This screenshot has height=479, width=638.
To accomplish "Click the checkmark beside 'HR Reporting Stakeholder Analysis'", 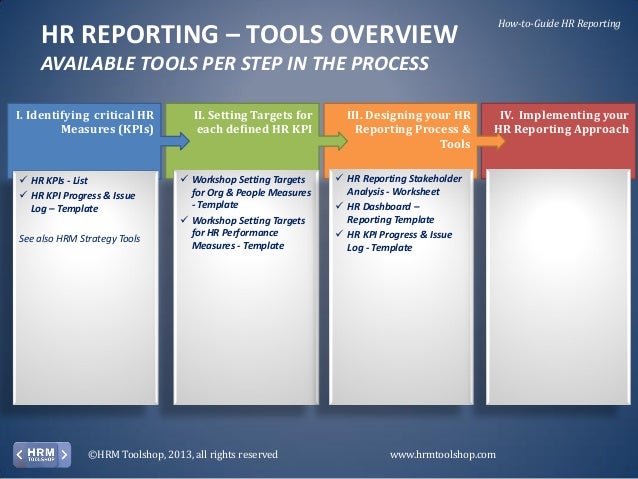I will point(339,177).
